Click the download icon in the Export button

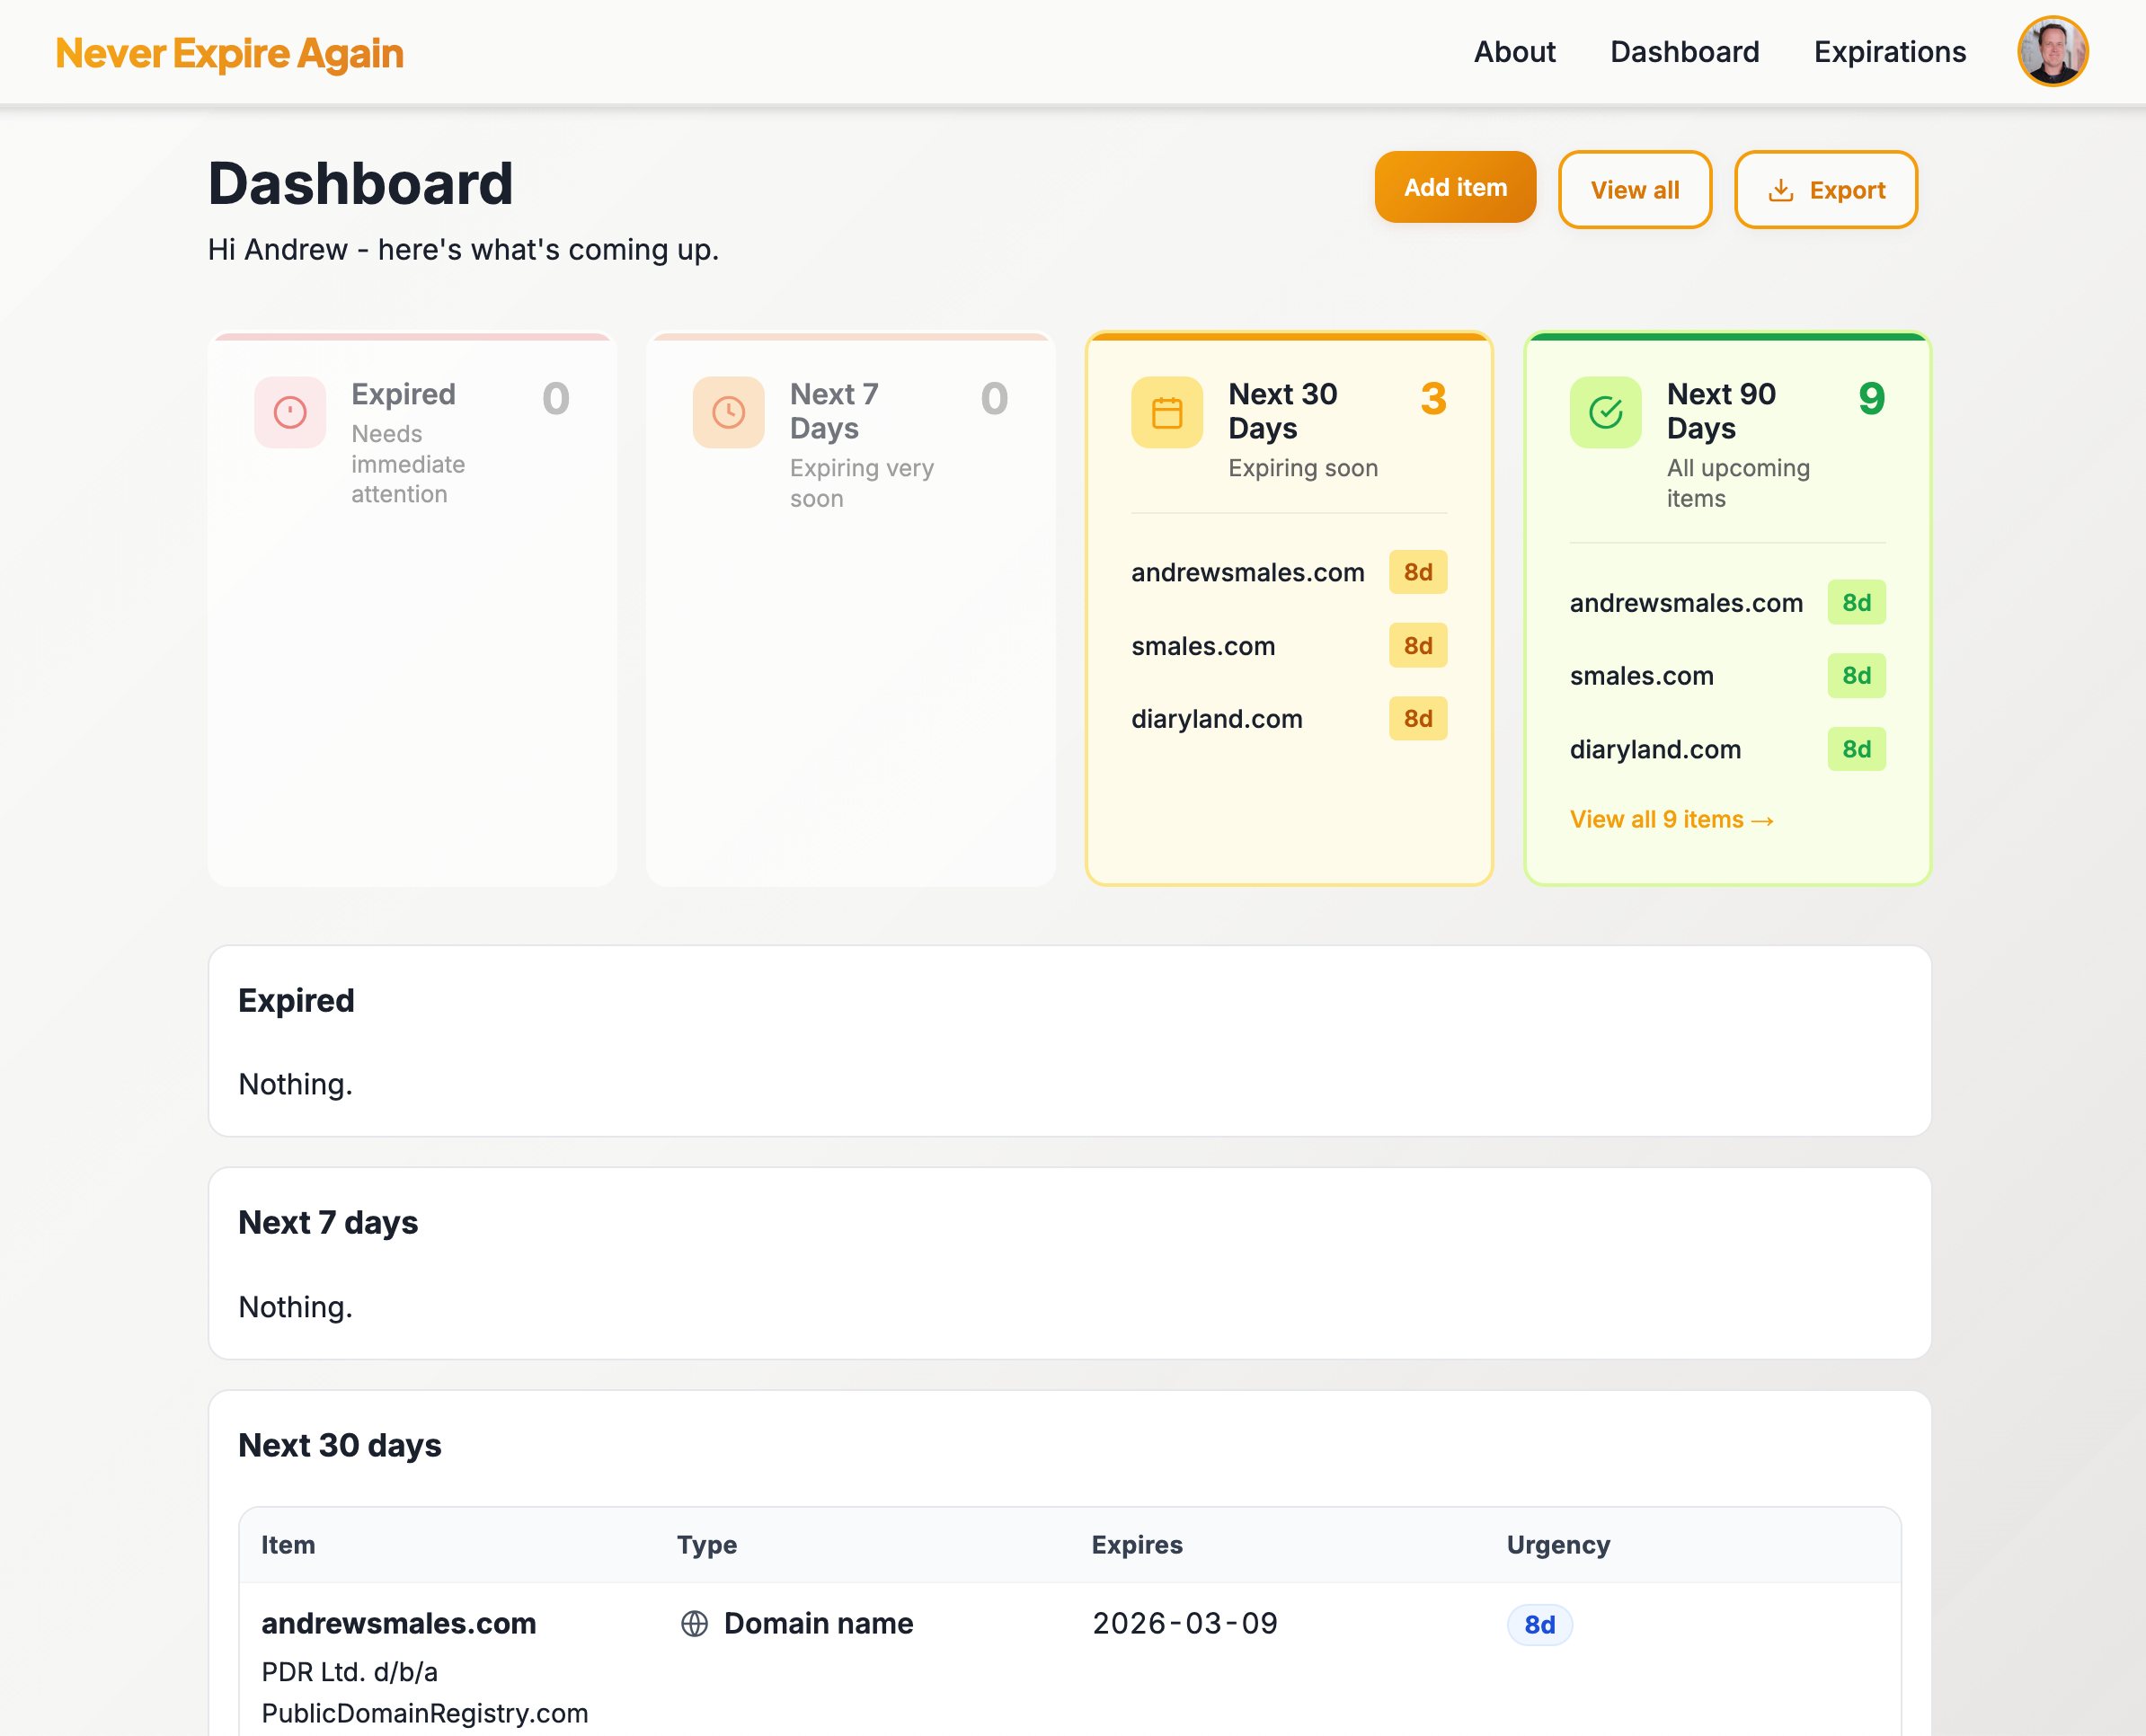click(x=1782, y=189)
